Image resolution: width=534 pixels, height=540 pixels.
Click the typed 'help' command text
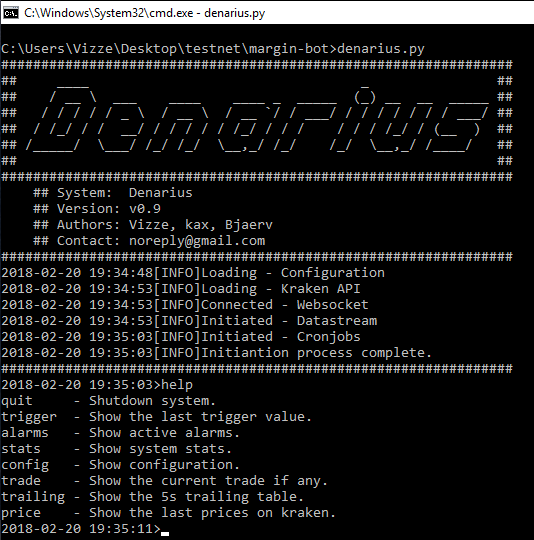pos(177,385)
